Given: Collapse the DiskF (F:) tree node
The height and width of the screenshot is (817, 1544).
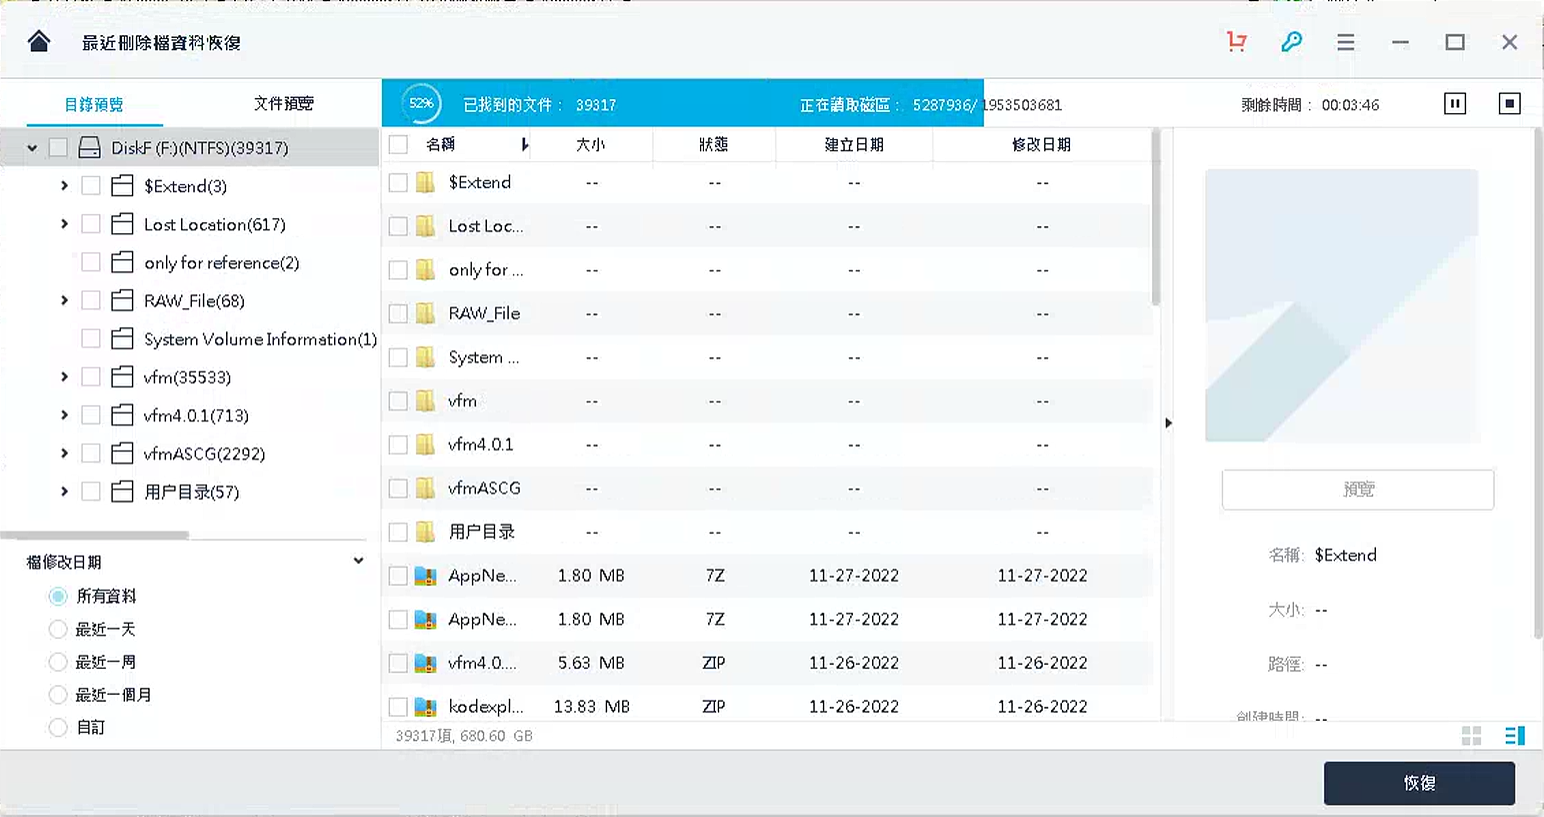Looking at the screenshot, I should coord(31,146).
